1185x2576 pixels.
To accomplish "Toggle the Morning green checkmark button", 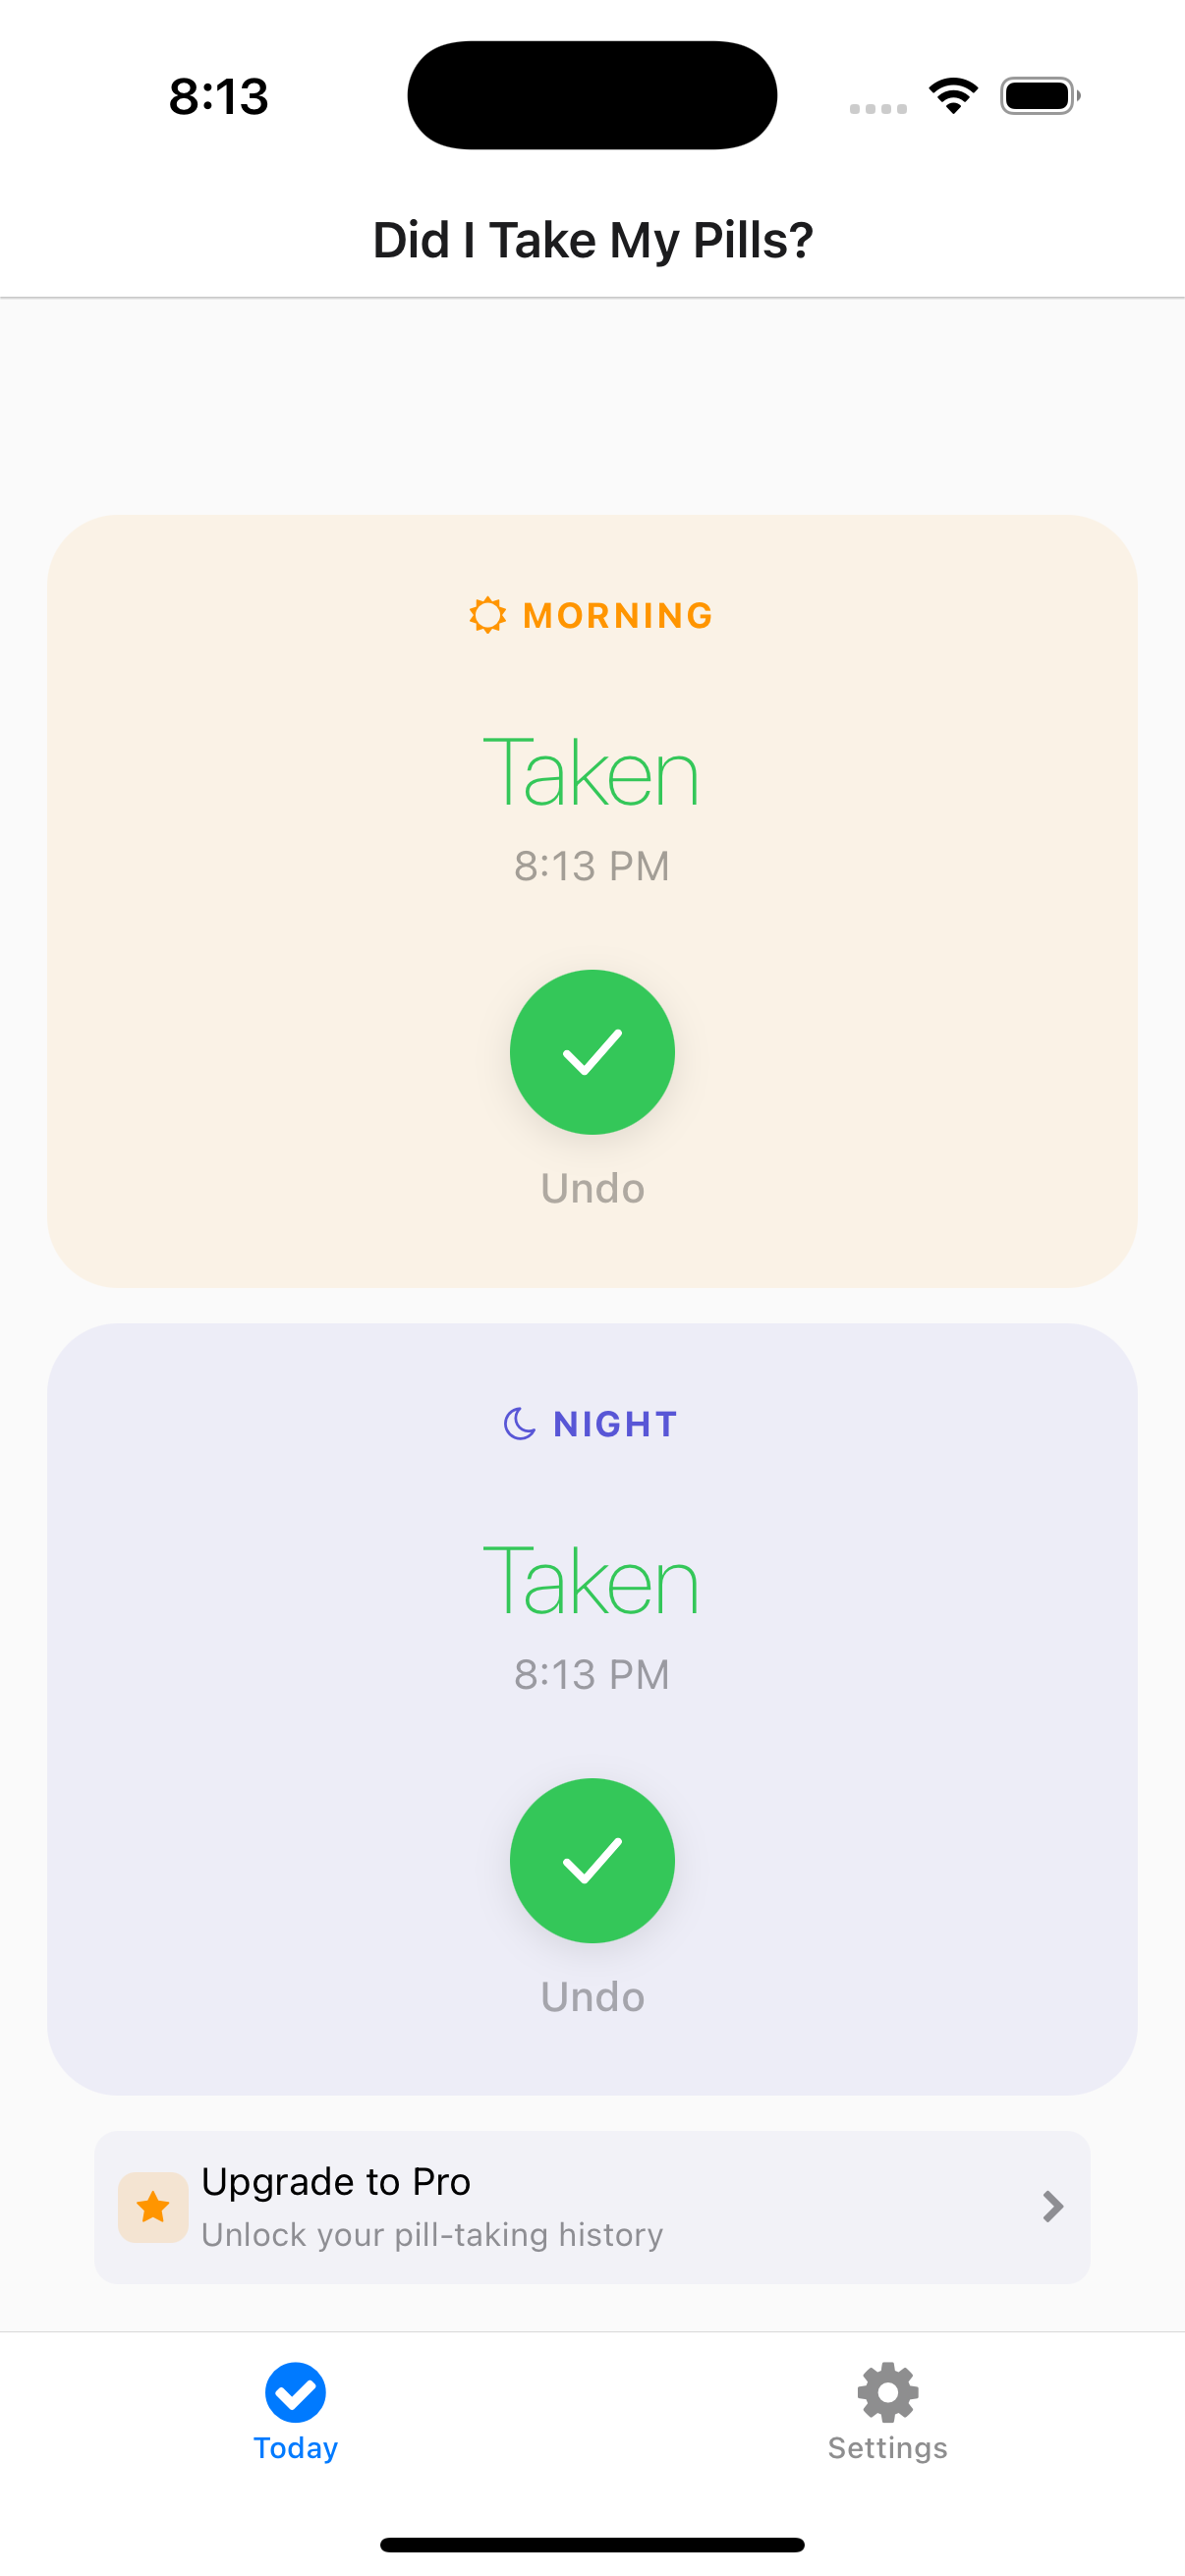I will [x=592, y=1052].
